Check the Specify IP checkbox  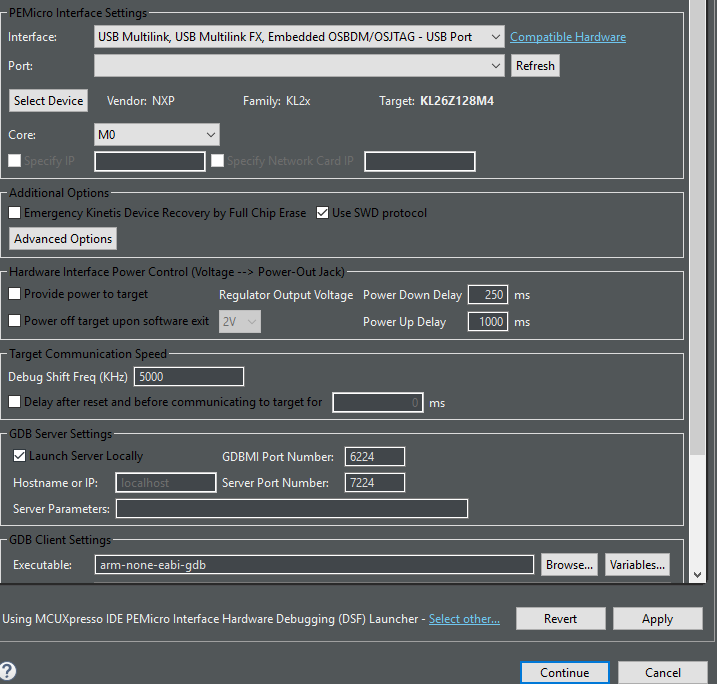15,160
